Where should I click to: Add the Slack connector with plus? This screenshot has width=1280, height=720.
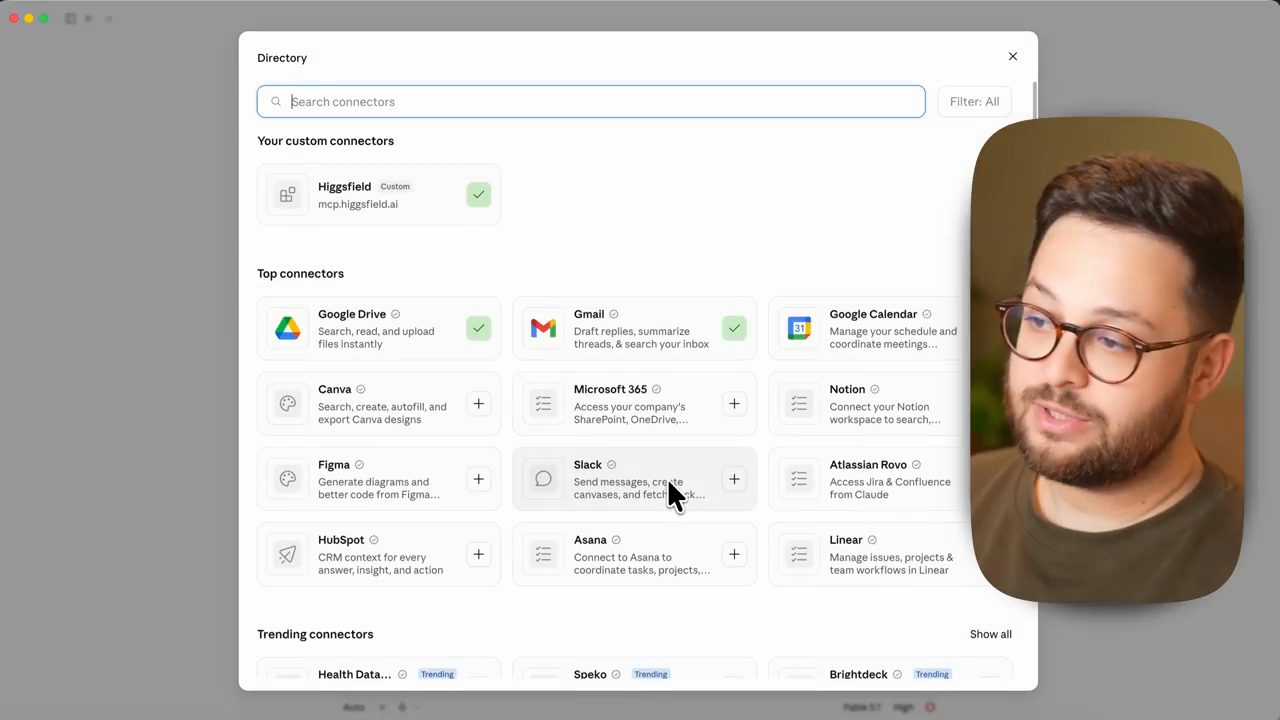coord(734,479)
